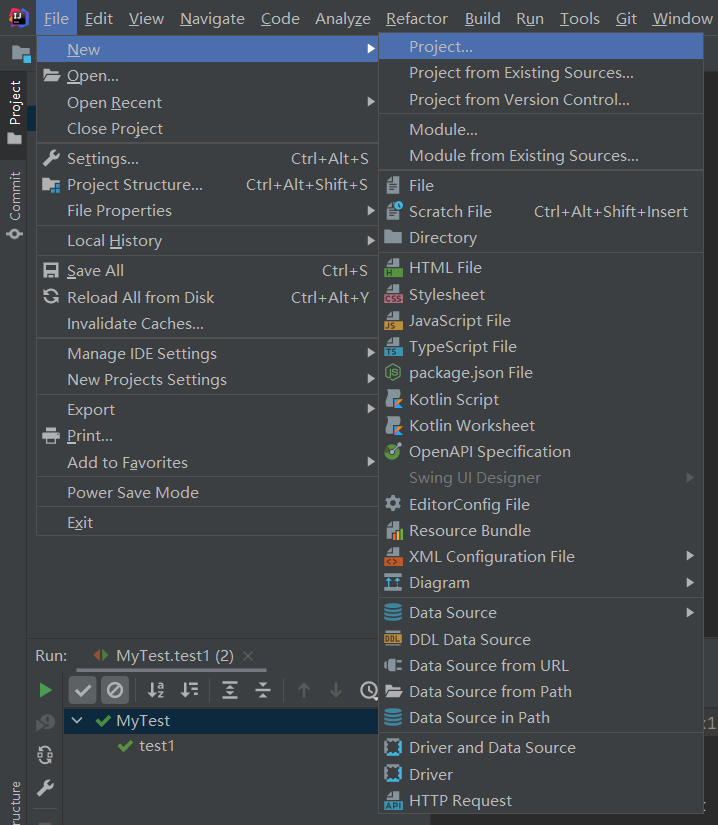This screenshot has height=825, width=718.
Task: Click the green Run play button
Action: click(x=46, y=690)
